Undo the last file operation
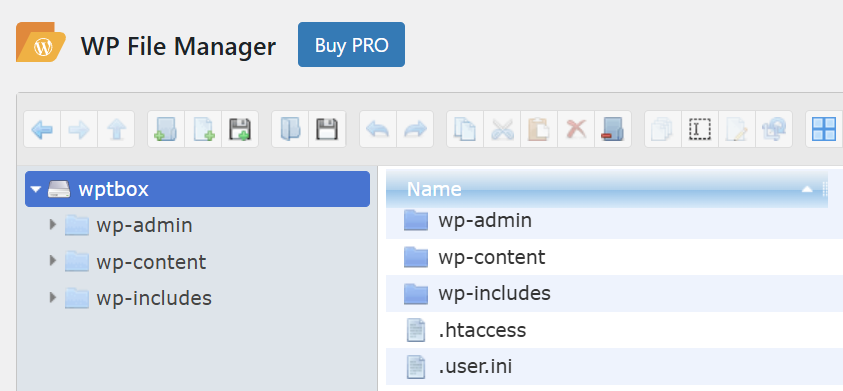The image size is (843, 391). pyautogui.click(x=377, y=129)
